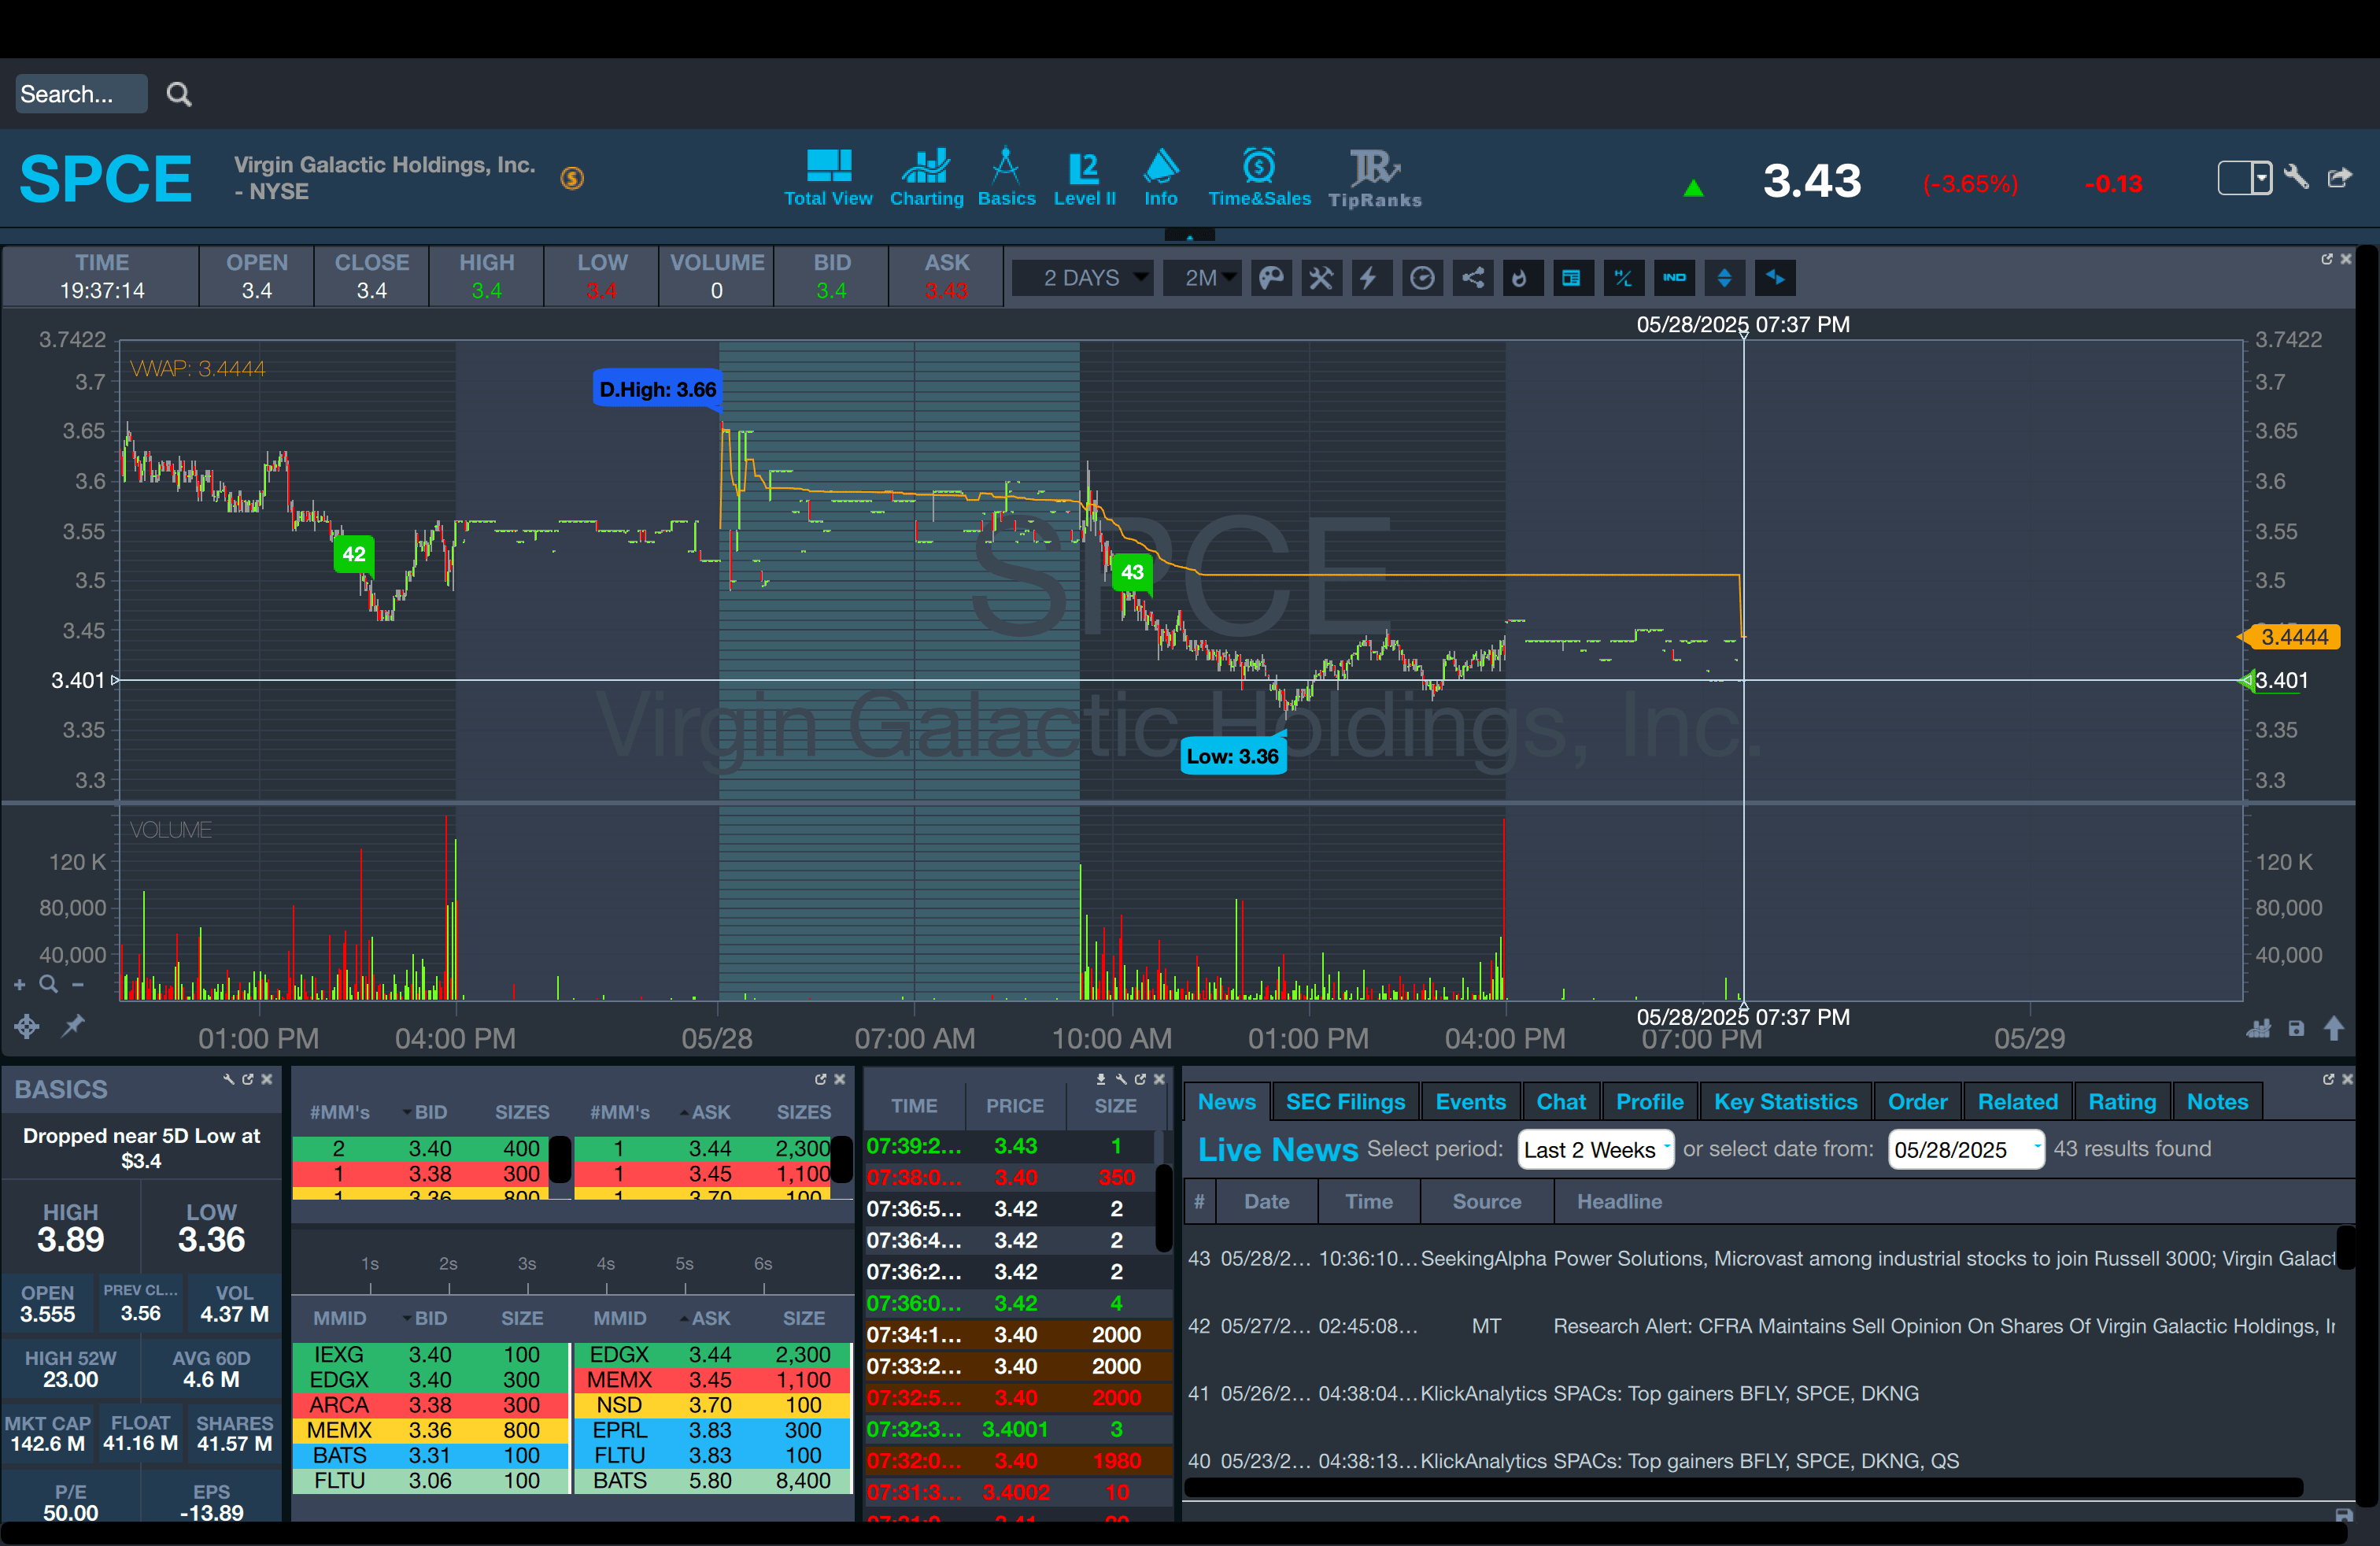Screen dimensions: 2380x1546
Task: Click the chart color palette icon
Action: point(1271,278)
